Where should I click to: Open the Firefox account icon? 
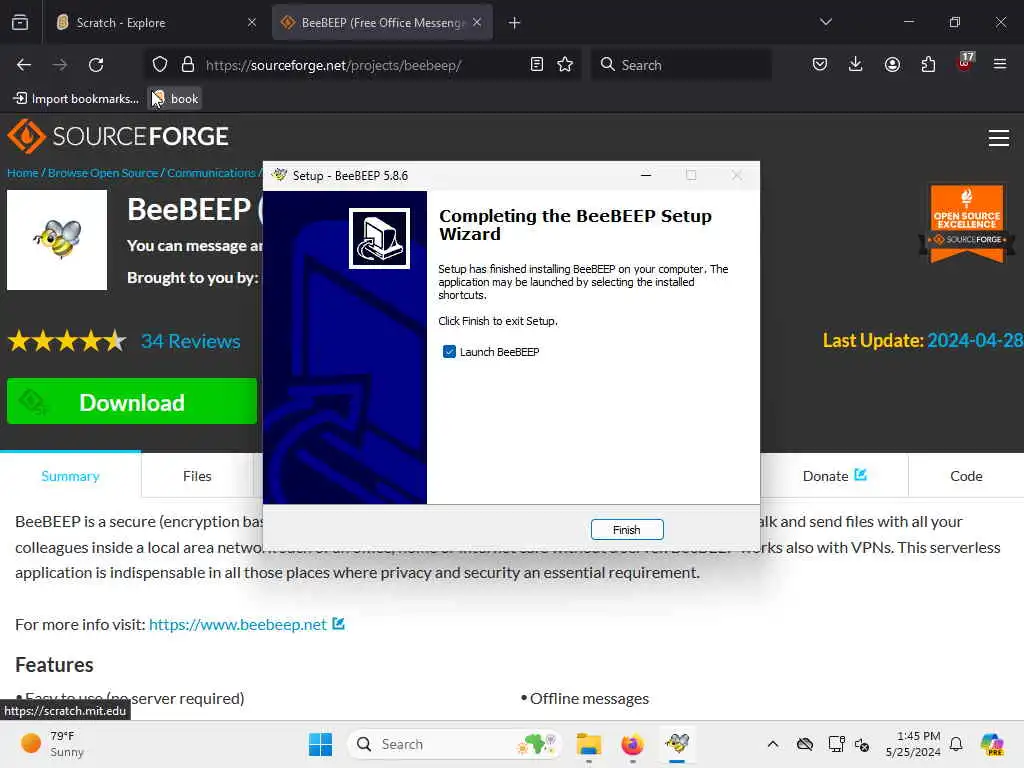892,65
